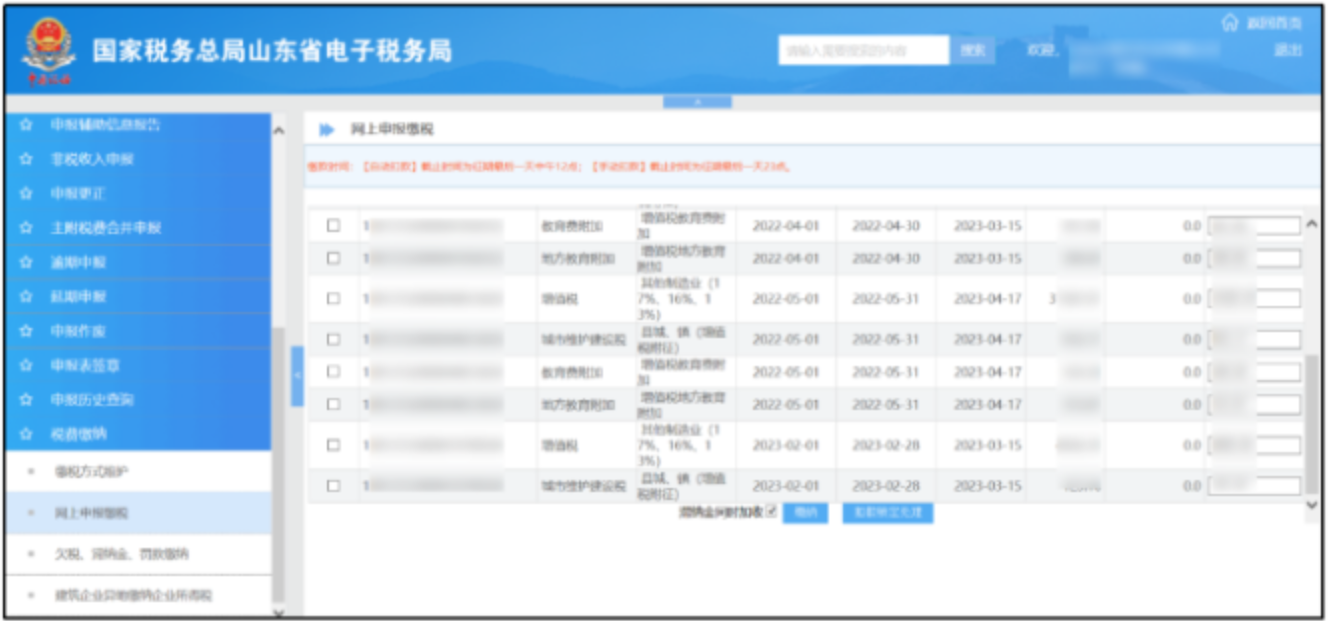Click the home icon for 返回首页
The width and height of the screenshot is (1329, 621).
pos(1229,23)
